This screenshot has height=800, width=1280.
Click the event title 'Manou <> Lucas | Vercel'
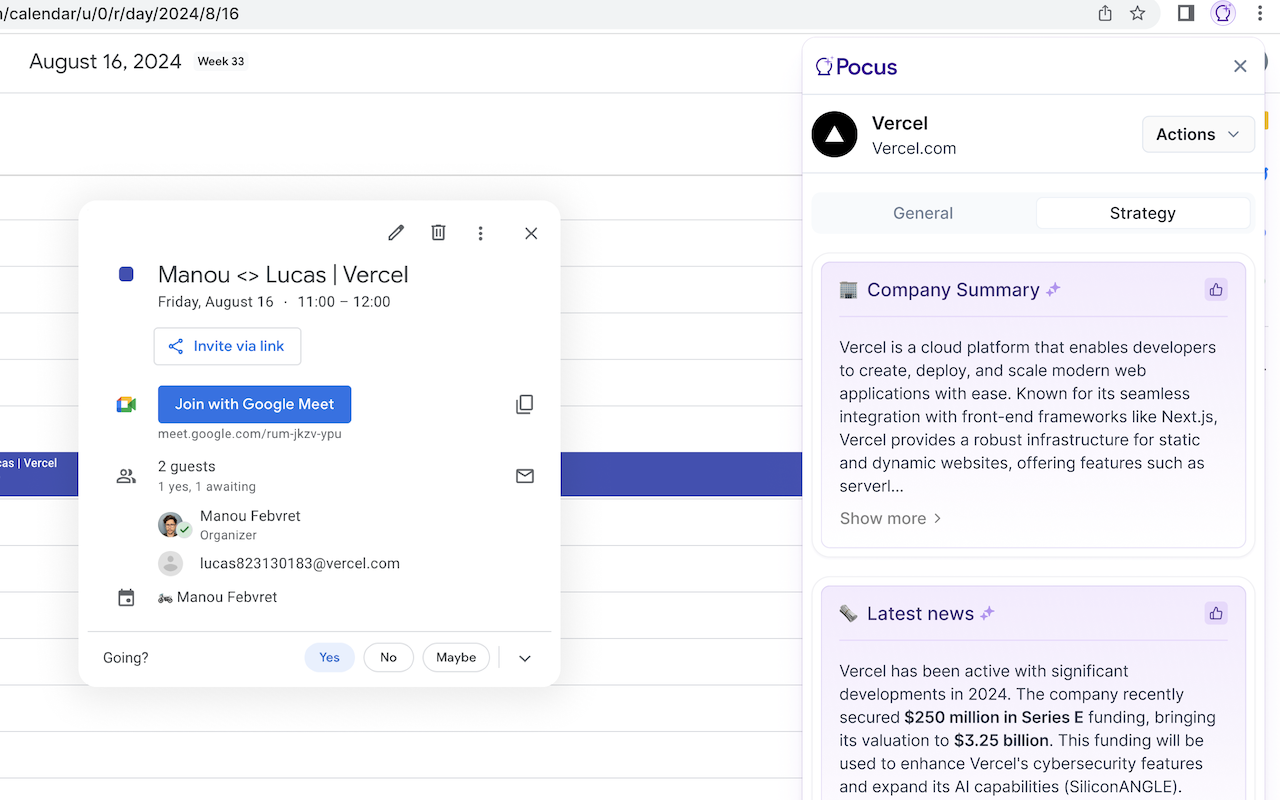(283, 275)
